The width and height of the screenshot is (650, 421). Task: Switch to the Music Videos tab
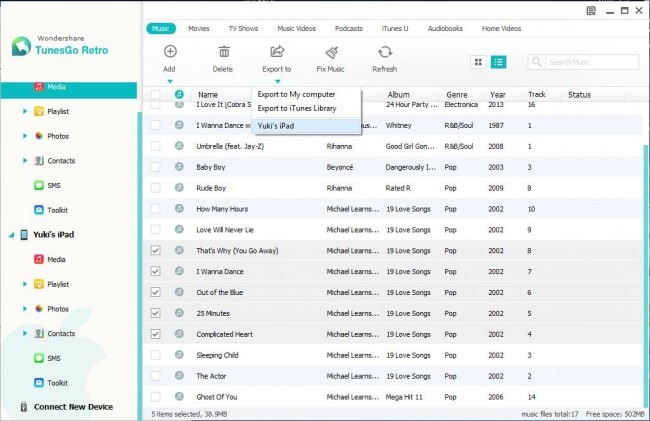tap(296, 29)
